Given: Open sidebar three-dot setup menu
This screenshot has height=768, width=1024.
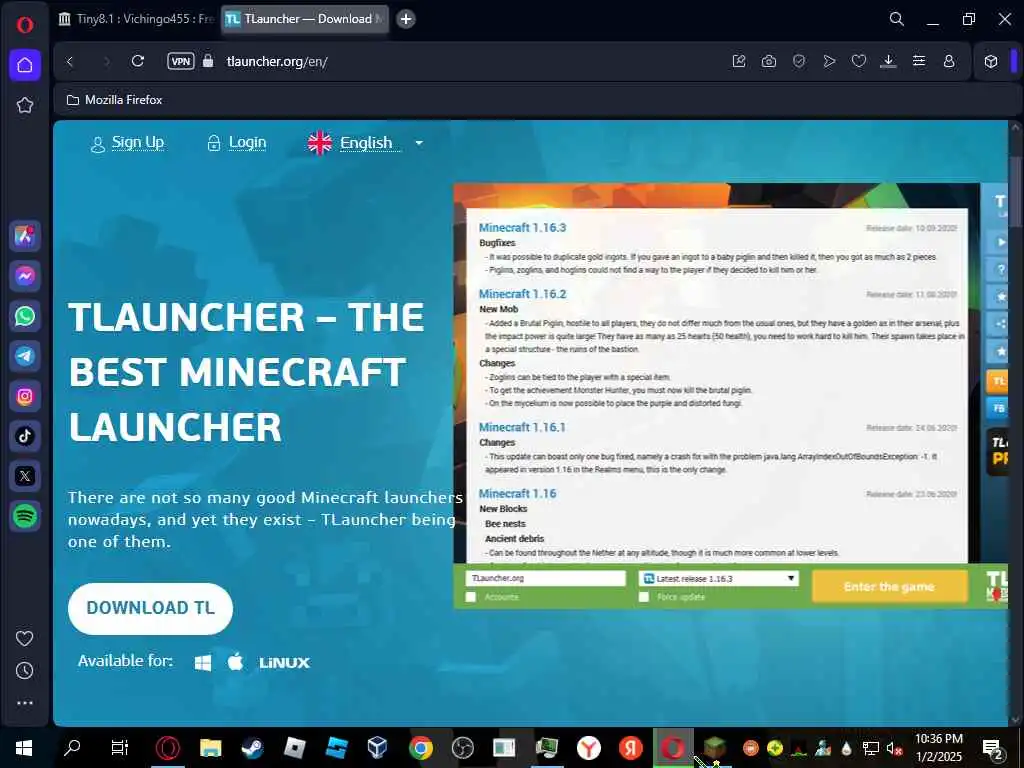Looking at the screenshot, I should (25, 703).
